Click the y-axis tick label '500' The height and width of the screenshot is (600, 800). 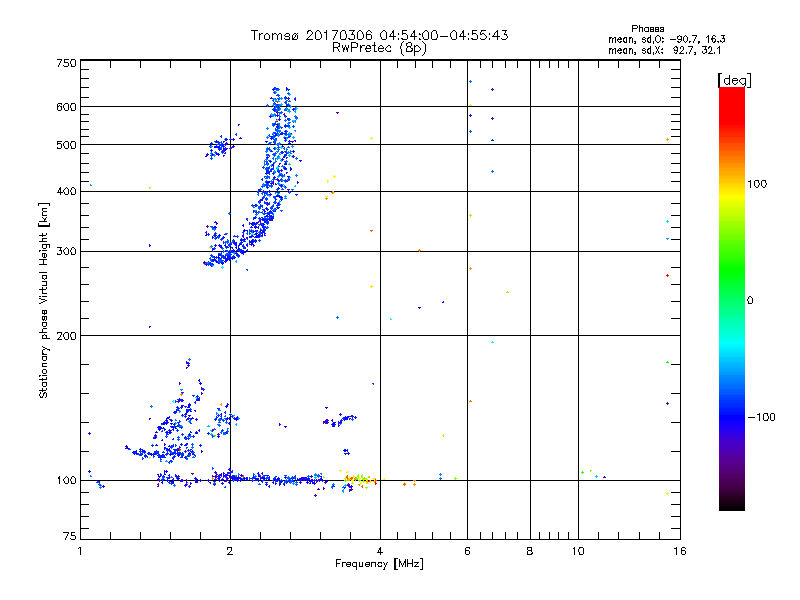[x=66, y=145]
